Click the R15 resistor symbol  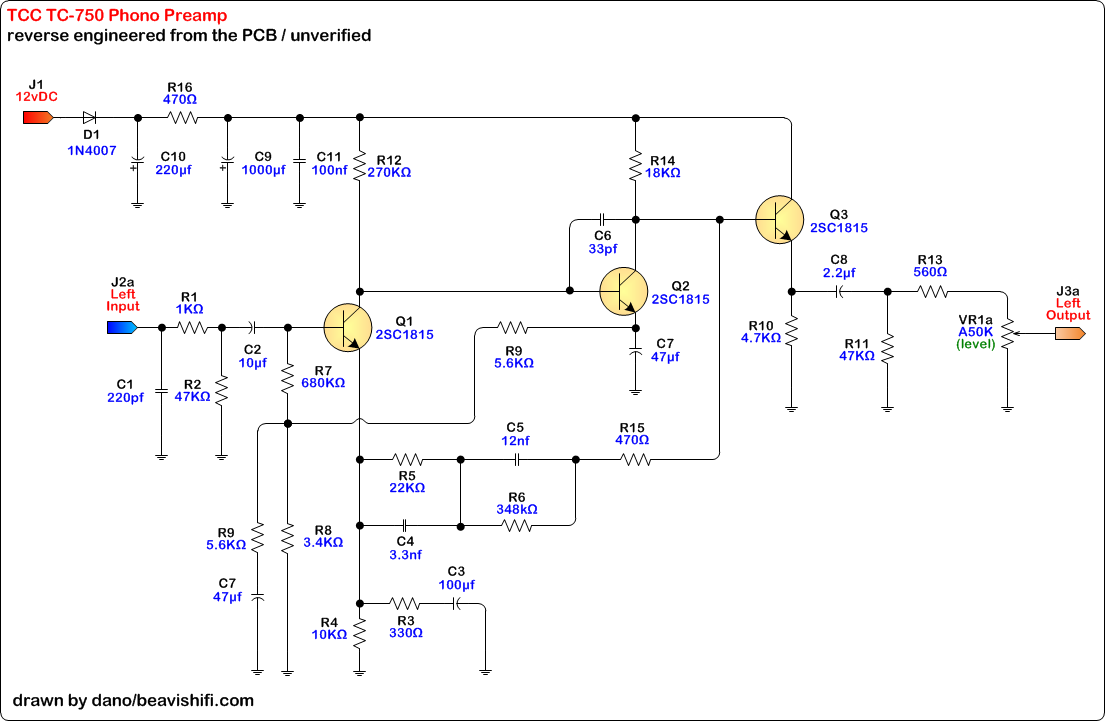tap(635, 460)
